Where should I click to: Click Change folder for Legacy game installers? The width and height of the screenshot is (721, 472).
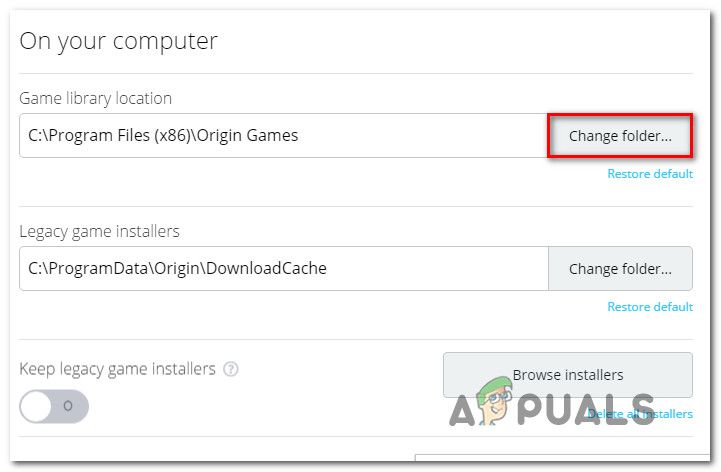tap(620, 269)
